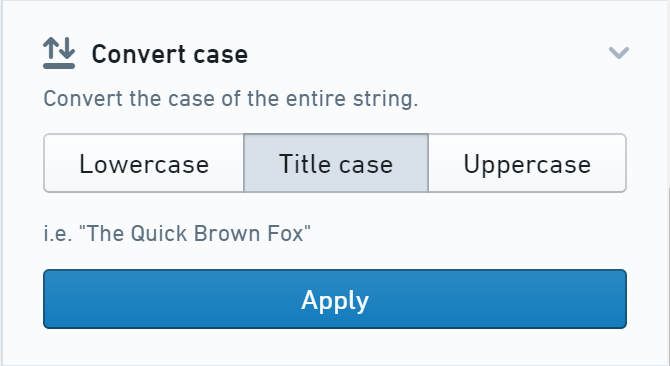
Task: Hit the blue Apply button
Action: pyautogui.click(x=335, y=299)
